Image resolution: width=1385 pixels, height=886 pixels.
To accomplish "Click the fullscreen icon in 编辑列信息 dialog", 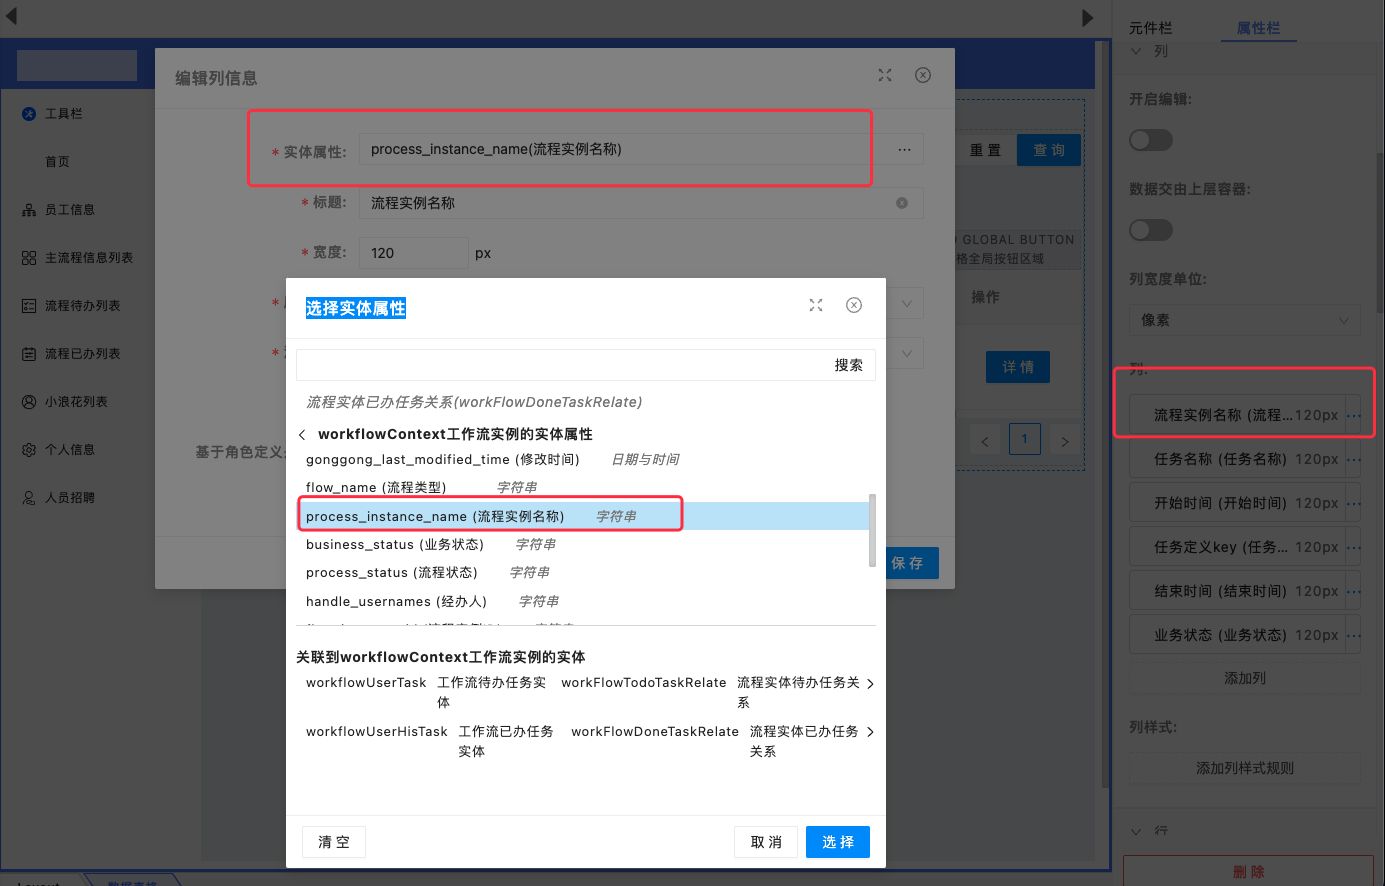I will [885, 75].
